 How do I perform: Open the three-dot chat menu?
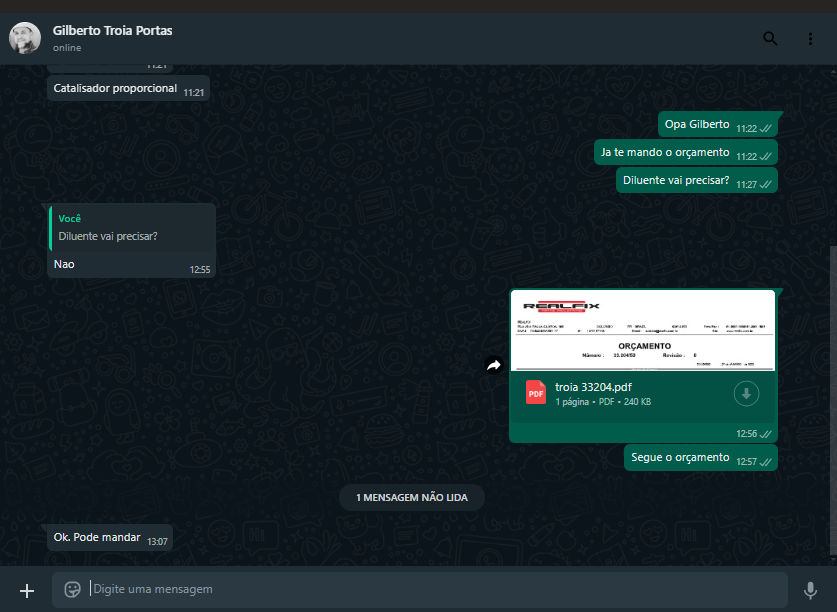[x=810, y=39]
